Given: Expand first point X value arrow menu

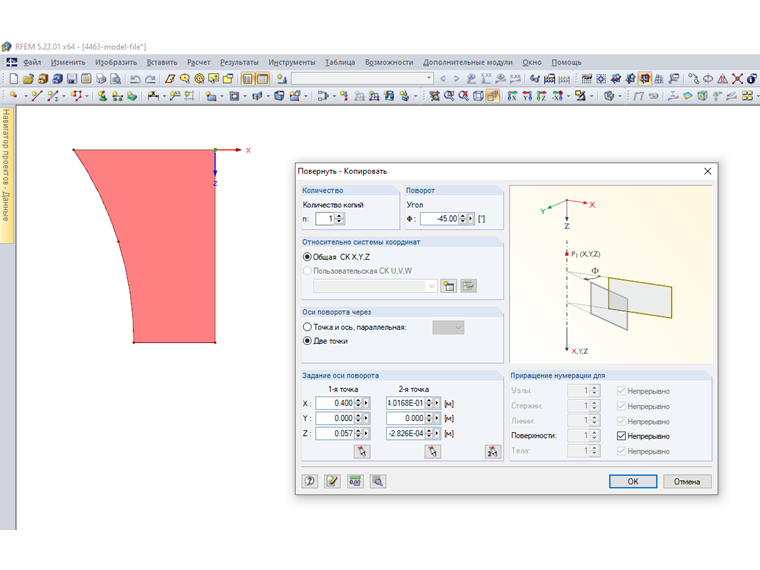Looking at the screenshot, I should click(x=366, y=403).
